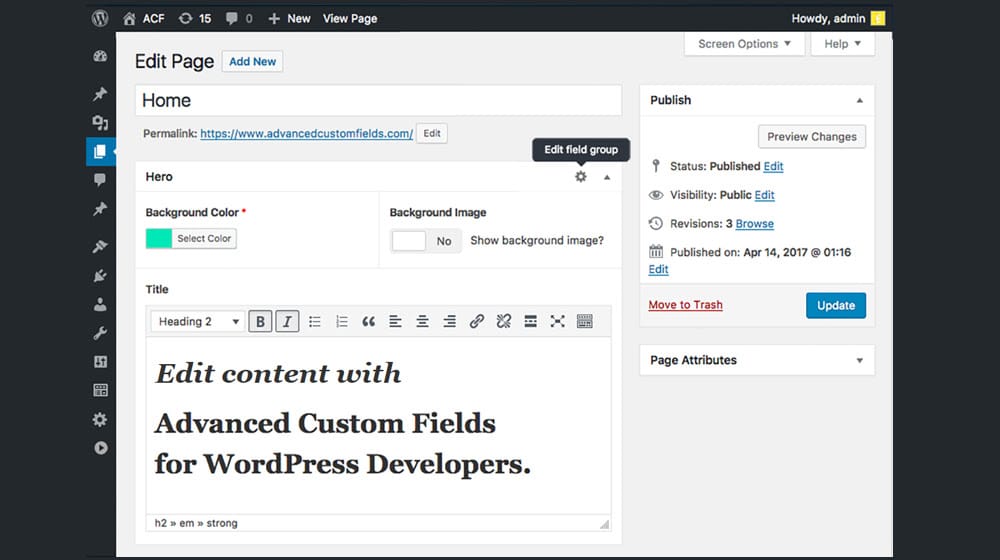Viewport: 1000px width, 560px height.
Task: Click the Home page title field
Action: (378, 100)
